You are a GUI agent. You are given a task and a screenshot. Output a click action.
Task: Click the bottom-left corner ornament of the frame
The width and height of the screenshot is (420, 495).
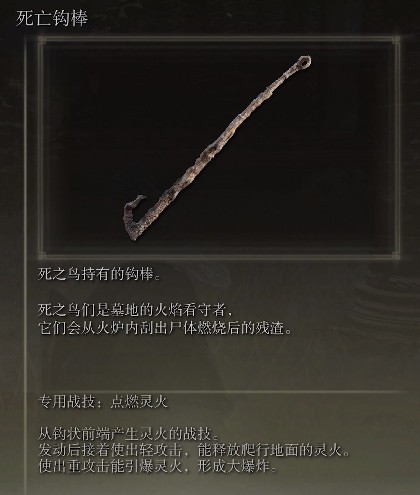42,256
